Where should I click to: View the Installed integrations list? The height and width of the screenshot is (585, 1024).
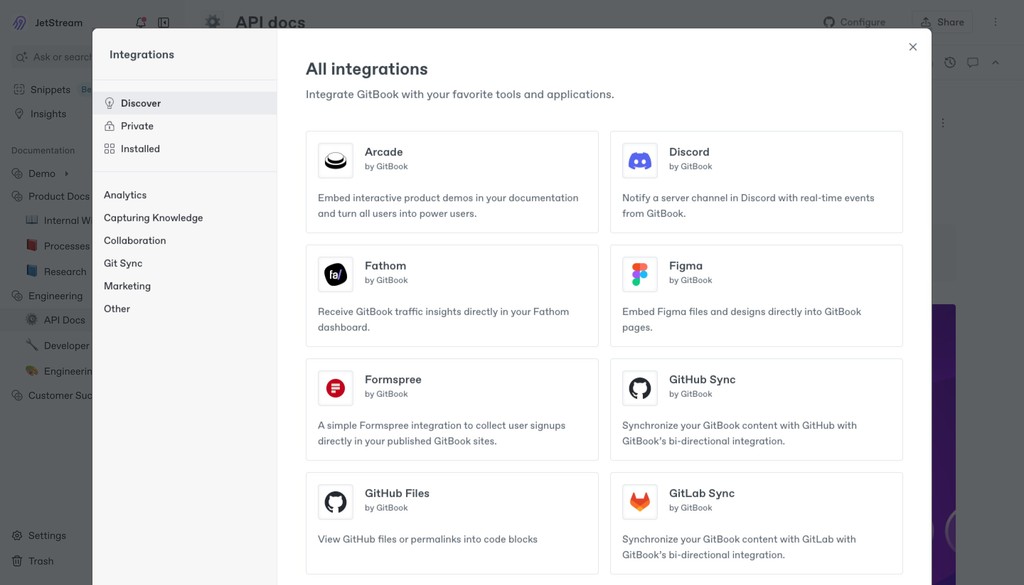[x=139, y=148]
